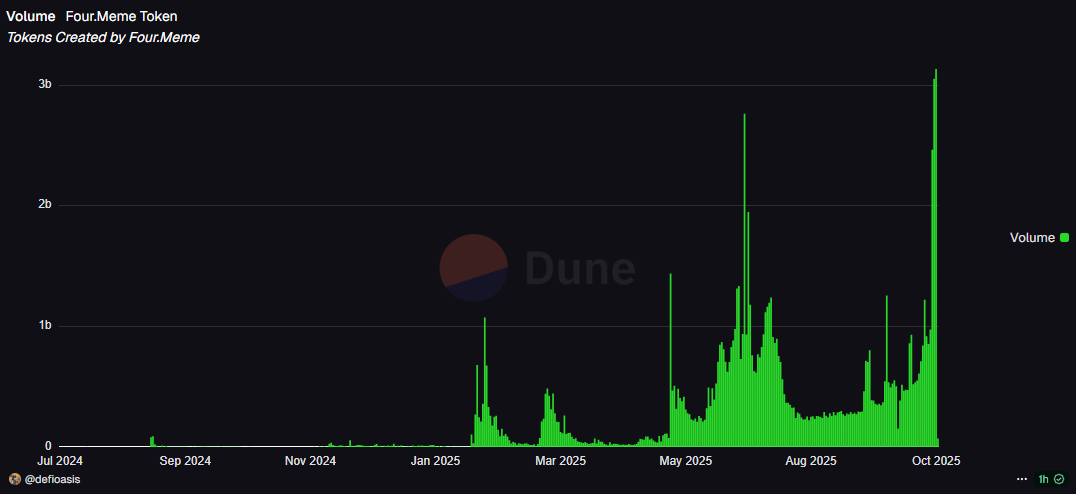The image size is (1076, 494).
Task: Click the green Volume legend color swatch
Action: pos(1064,237)
